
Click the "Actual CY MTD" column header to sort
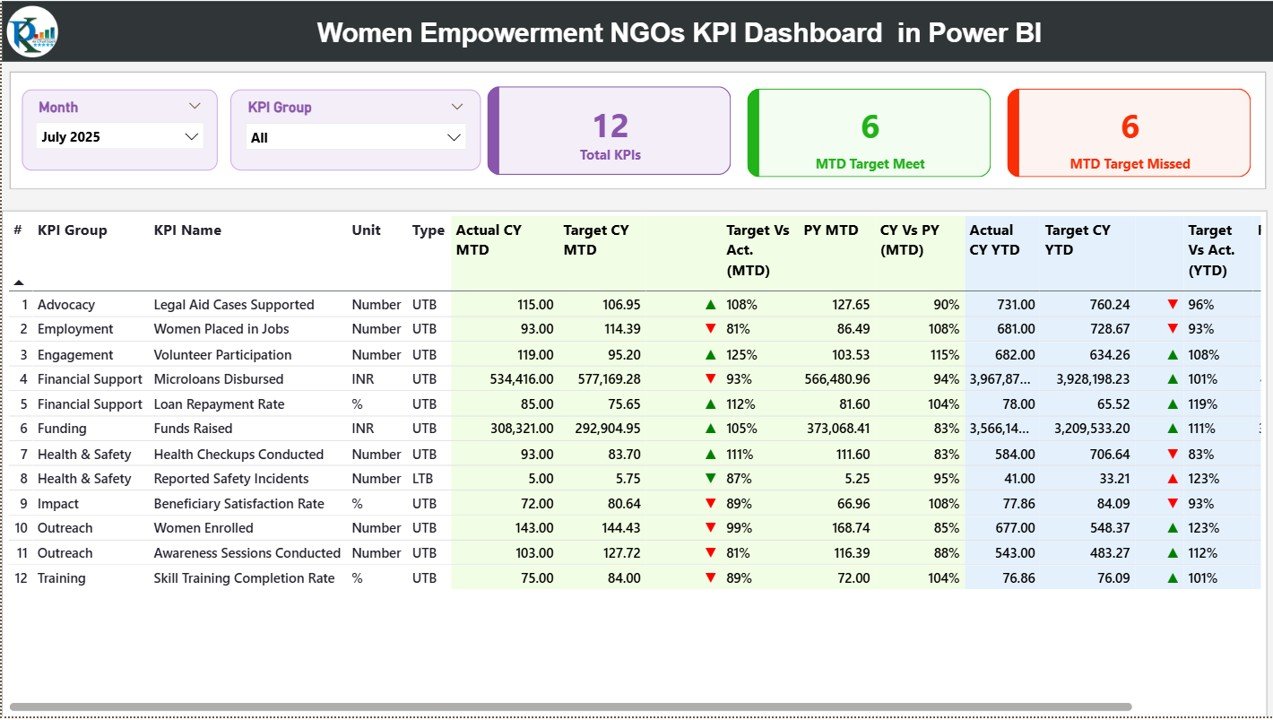[488, 240]
